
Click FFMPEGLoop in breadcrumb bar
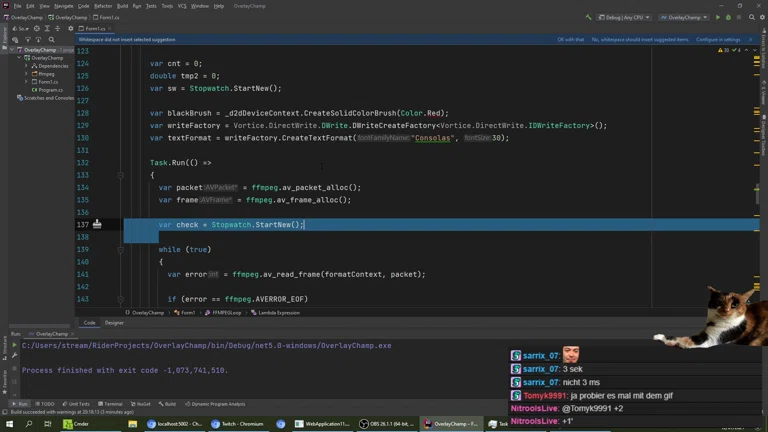pyautogui.click(x=223, y=312)
